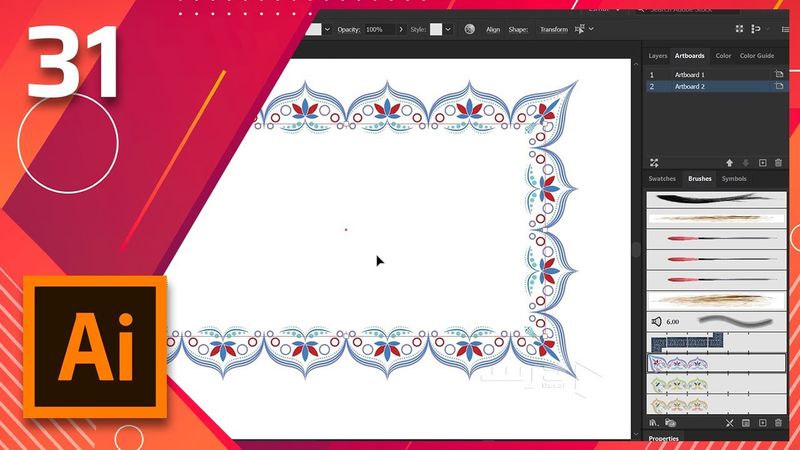Open the Style swatch dropdown arrow
The height and width of the screenshot is (450, 800).
click(x=448, y=29)
